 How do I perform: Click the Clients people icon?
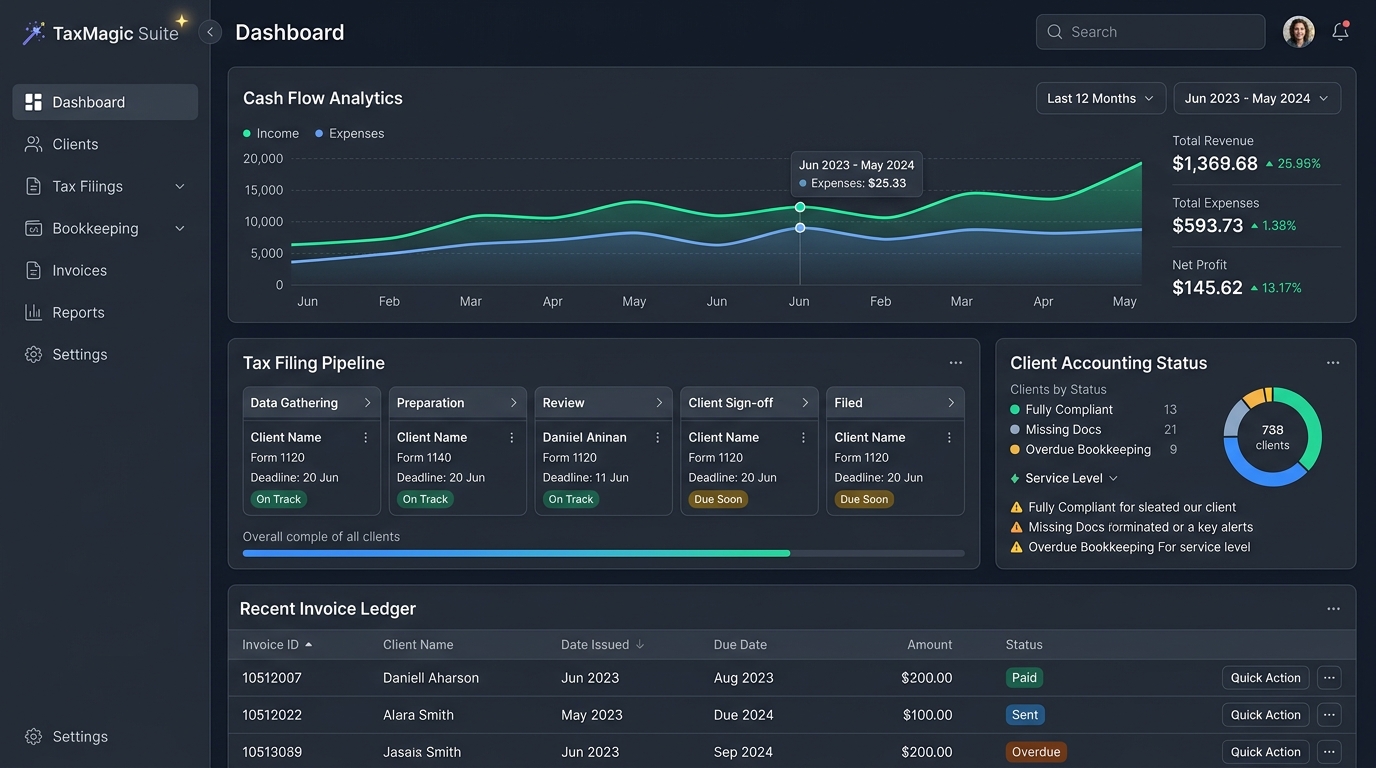(33, 144)
